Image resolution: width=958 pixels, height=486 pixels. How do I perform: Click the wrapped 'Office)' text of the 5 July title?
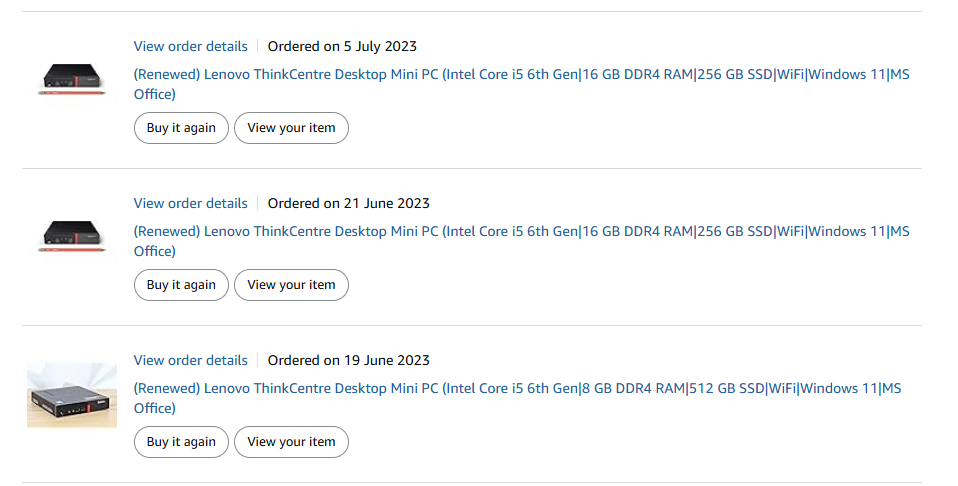click(155, 95)
